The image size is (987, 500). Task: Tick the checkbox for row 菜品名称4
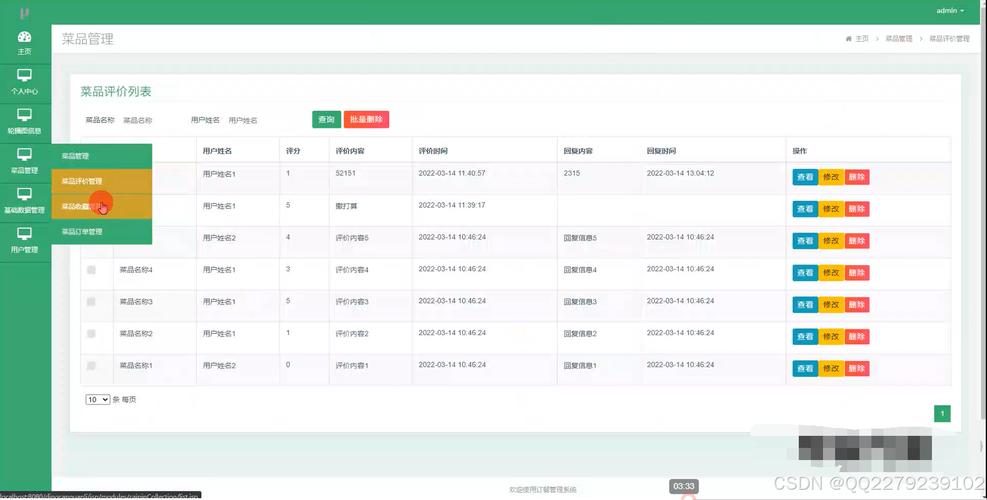coord(91,270)
